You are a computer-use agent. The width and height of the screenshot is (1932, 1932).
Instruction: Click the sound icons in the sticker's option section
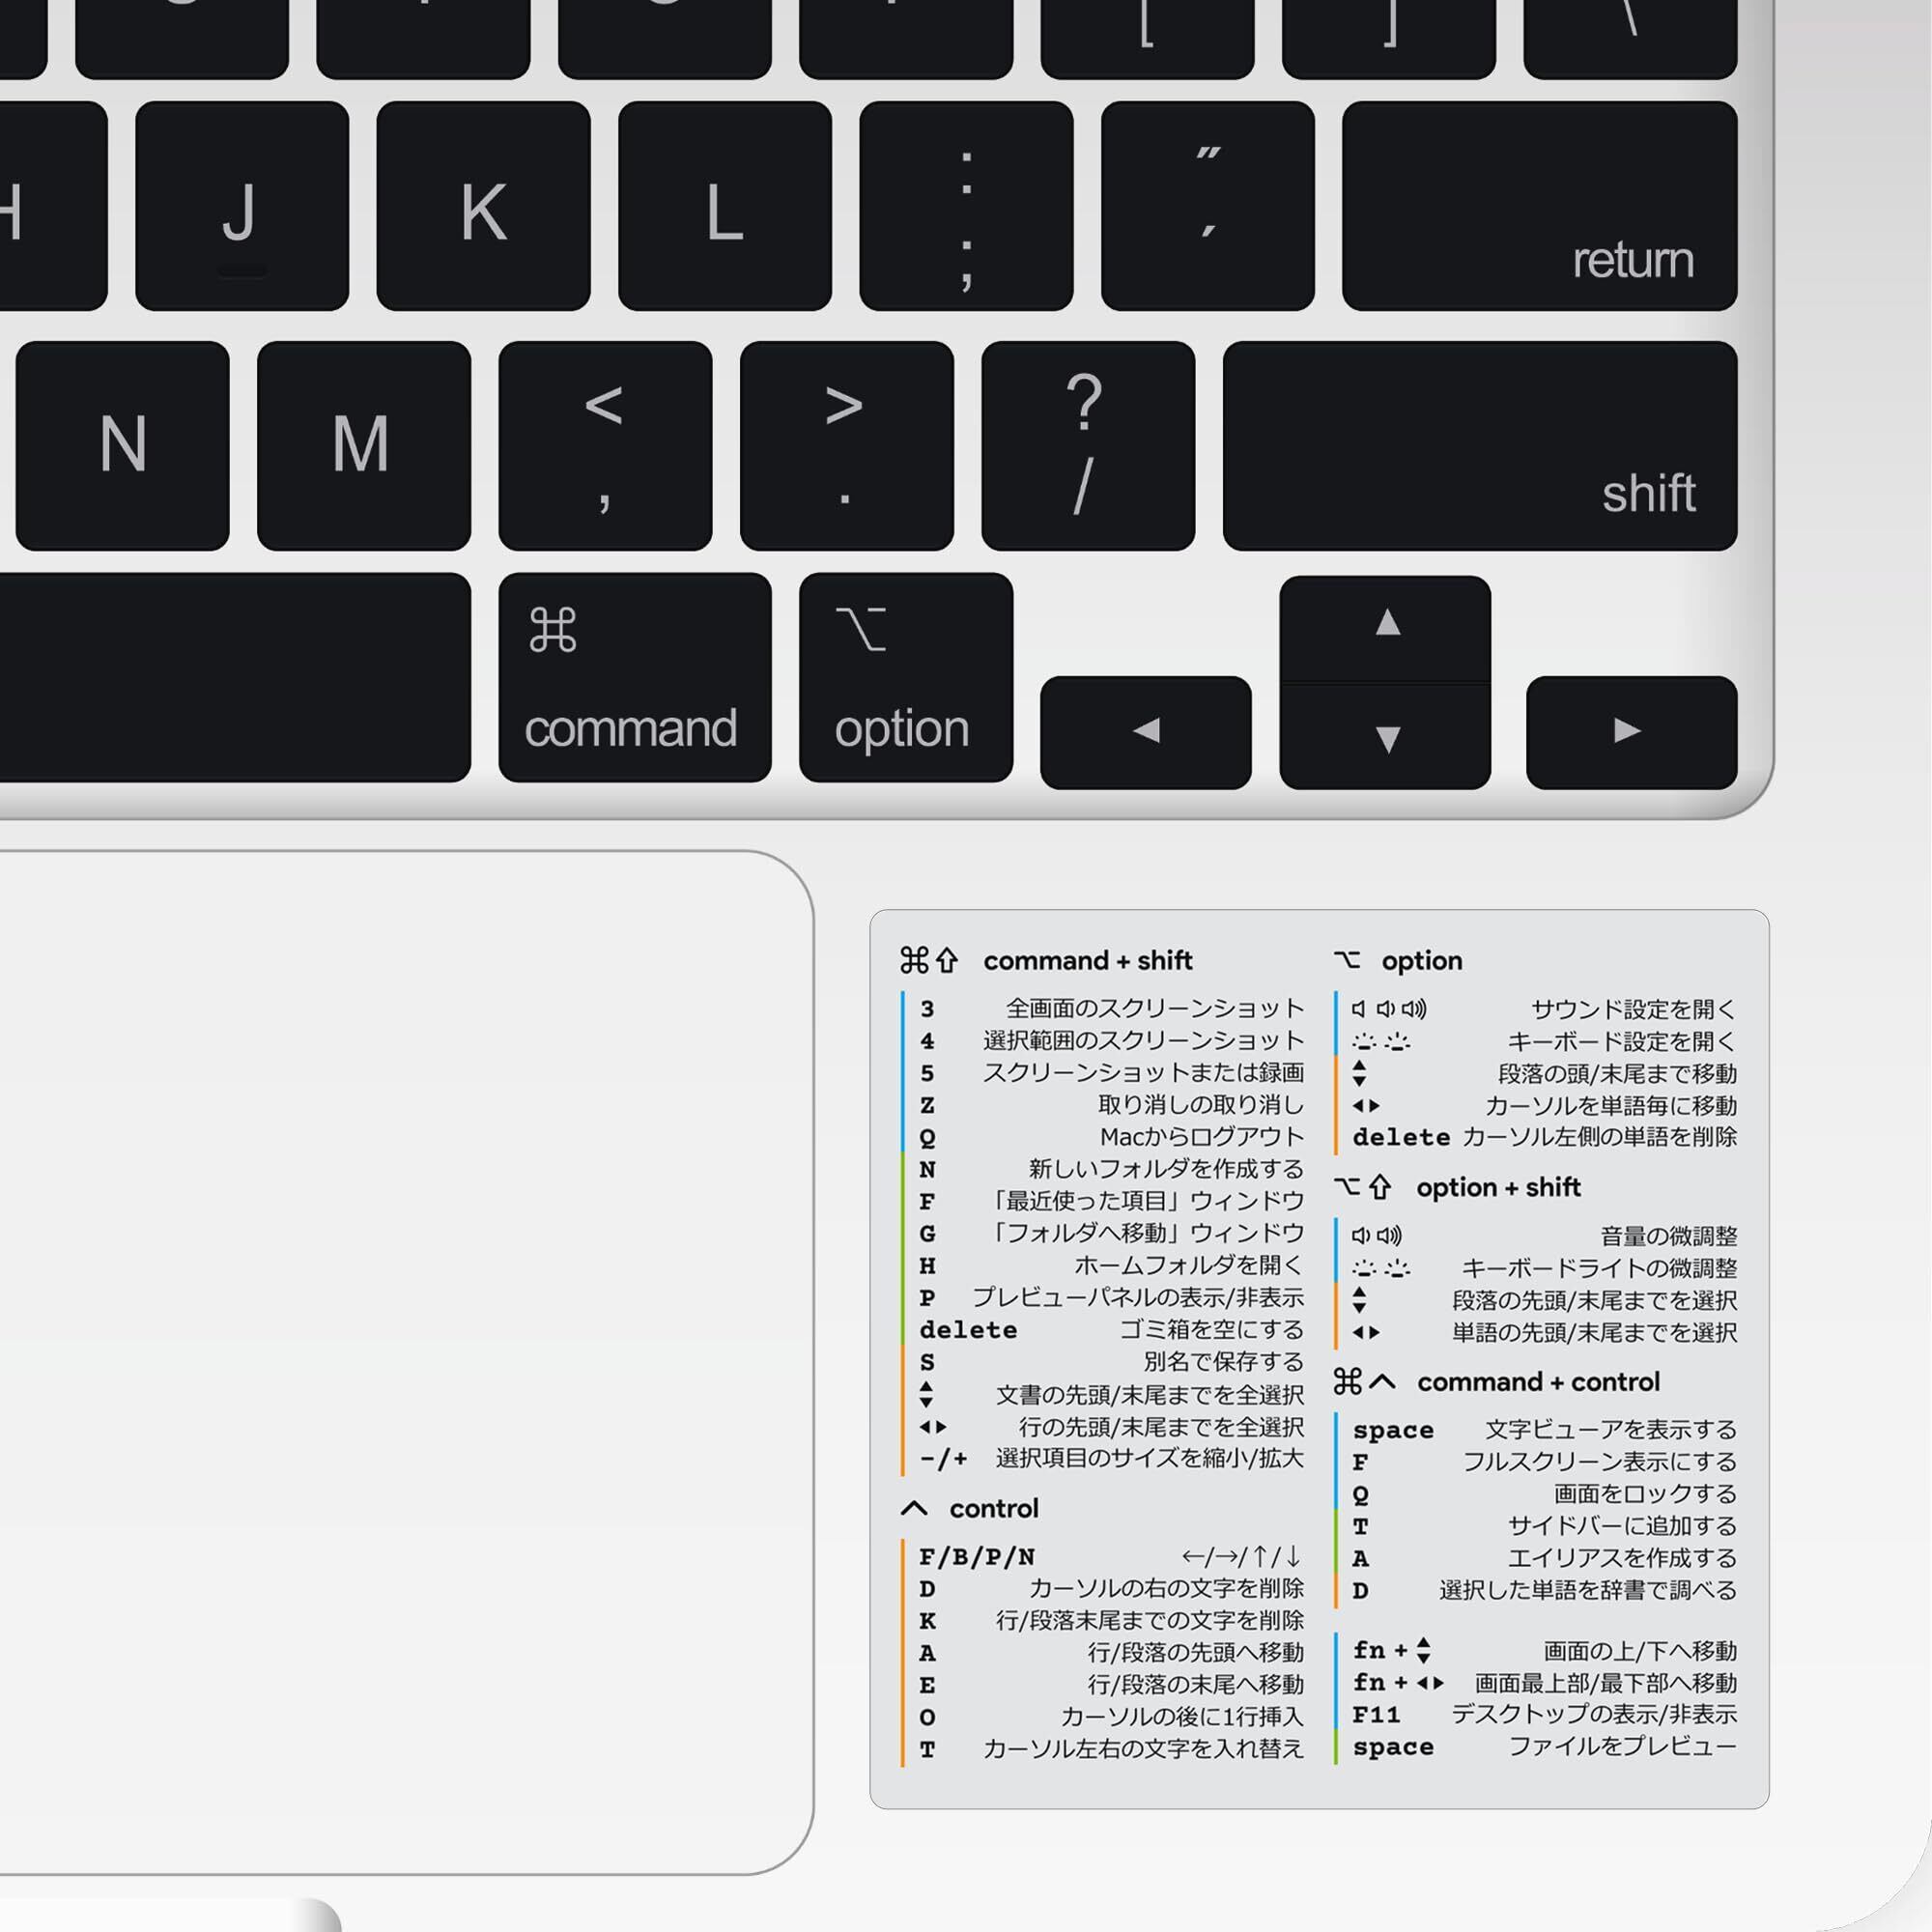[x=1389, y=1009]
